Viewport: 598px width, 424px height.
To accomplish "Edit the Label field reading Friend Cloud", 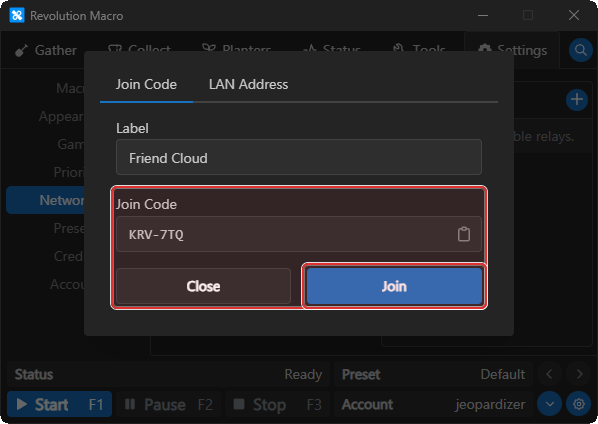I will (299, 157).
